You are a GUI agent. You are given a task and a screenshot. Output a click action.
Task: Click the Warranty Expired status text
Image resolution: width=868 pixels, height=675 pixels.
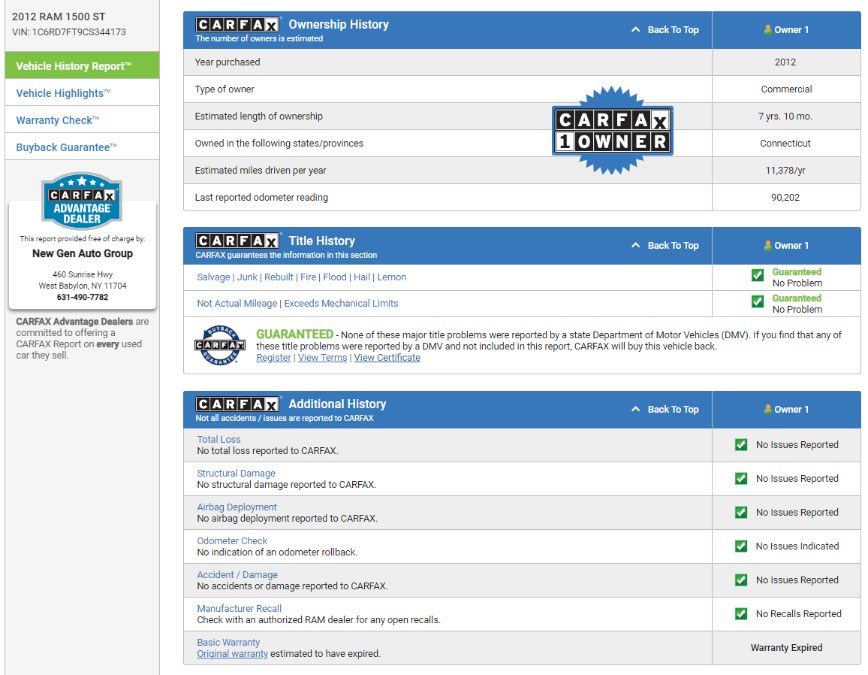pos(786,647)
